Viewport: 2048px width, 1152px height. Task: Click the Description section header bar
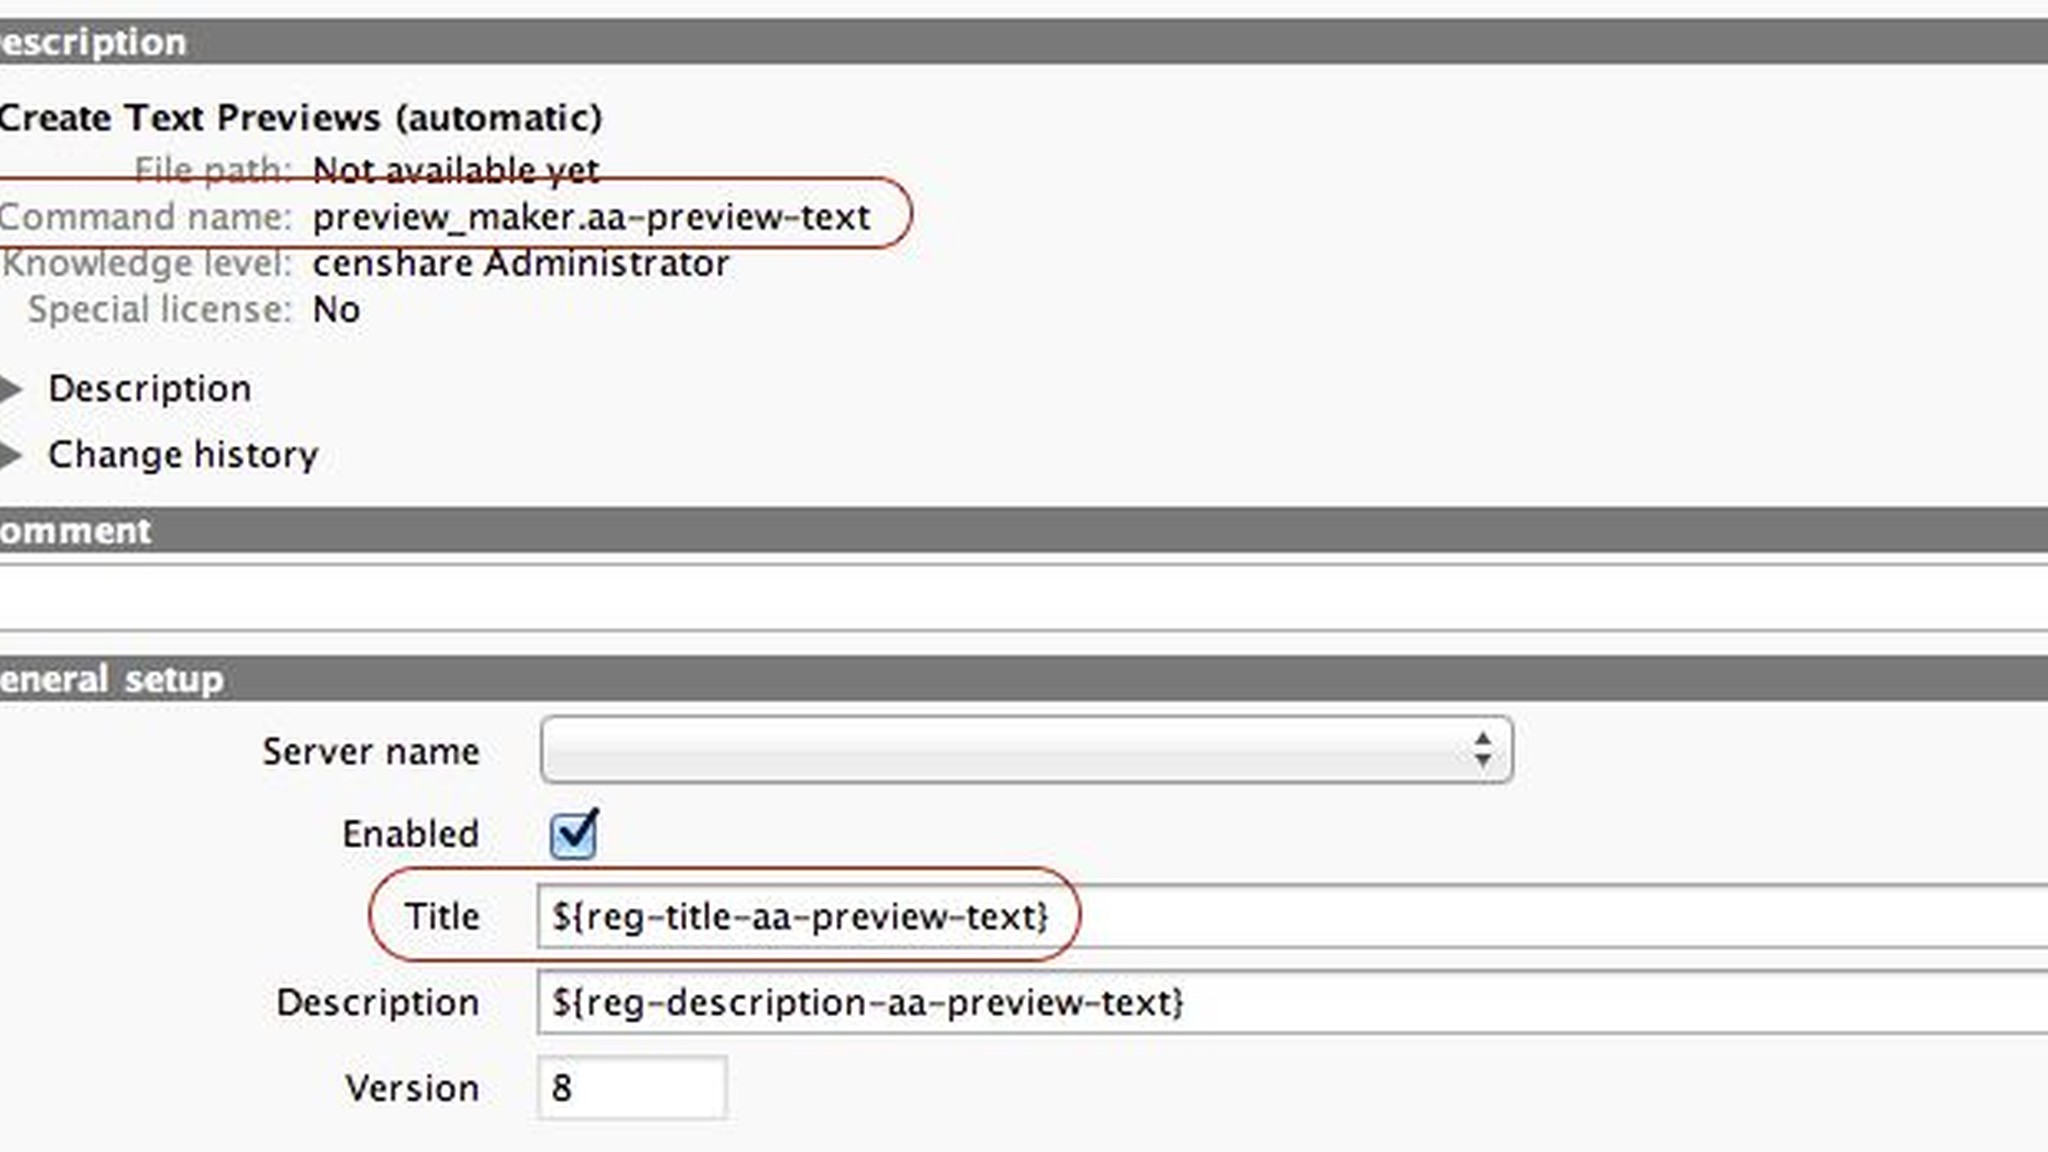pyautogui.click(x=1024, y=42)
